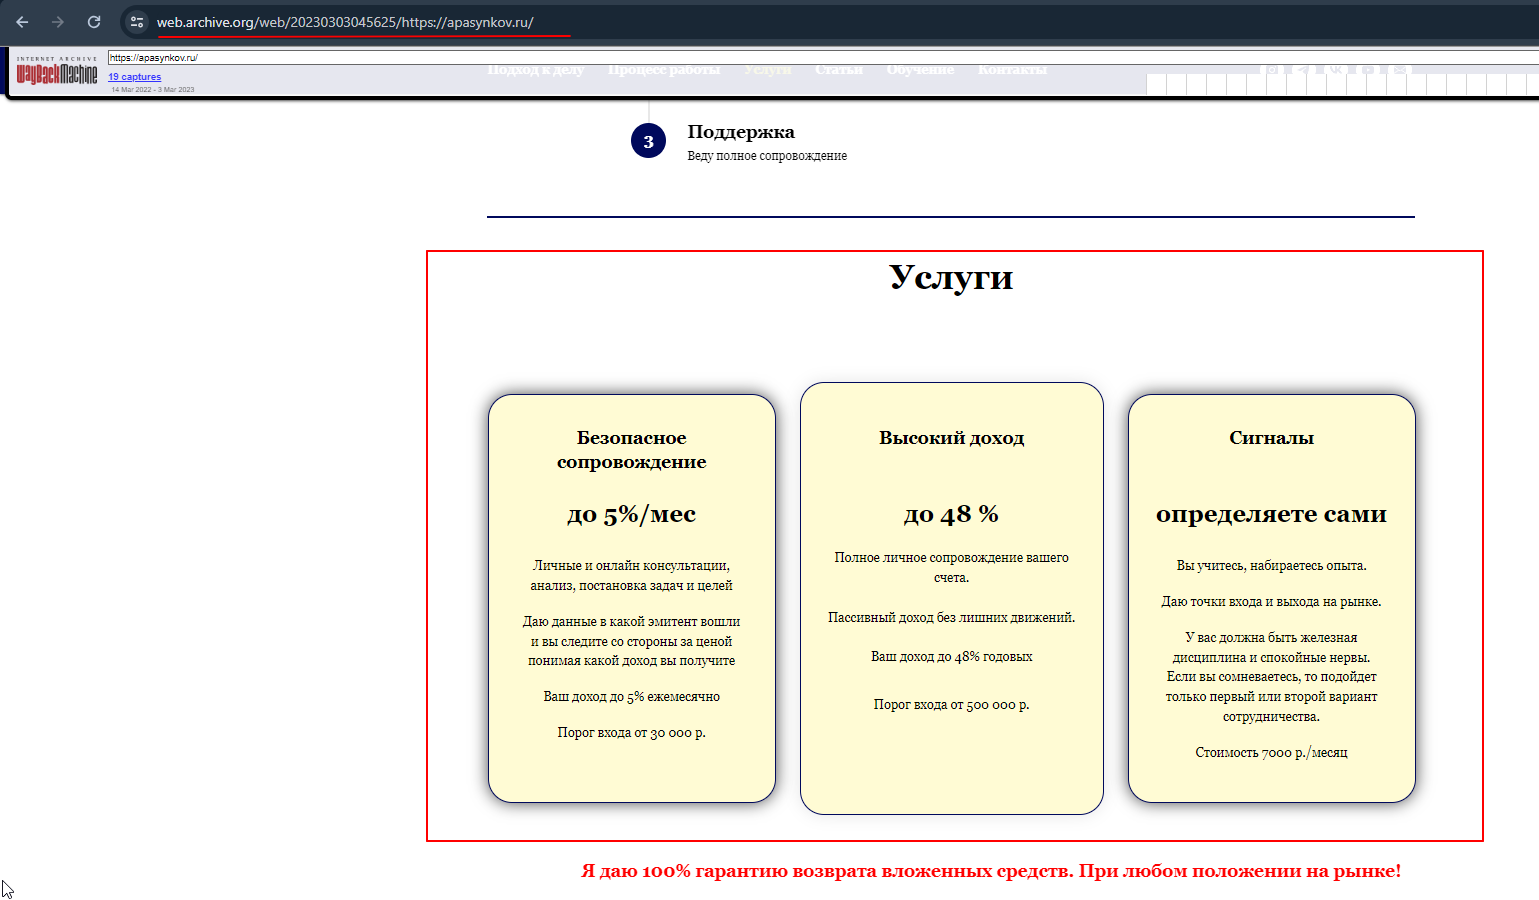Click the step 3 circle badge
1539x900 pixels.
[648, 141]
